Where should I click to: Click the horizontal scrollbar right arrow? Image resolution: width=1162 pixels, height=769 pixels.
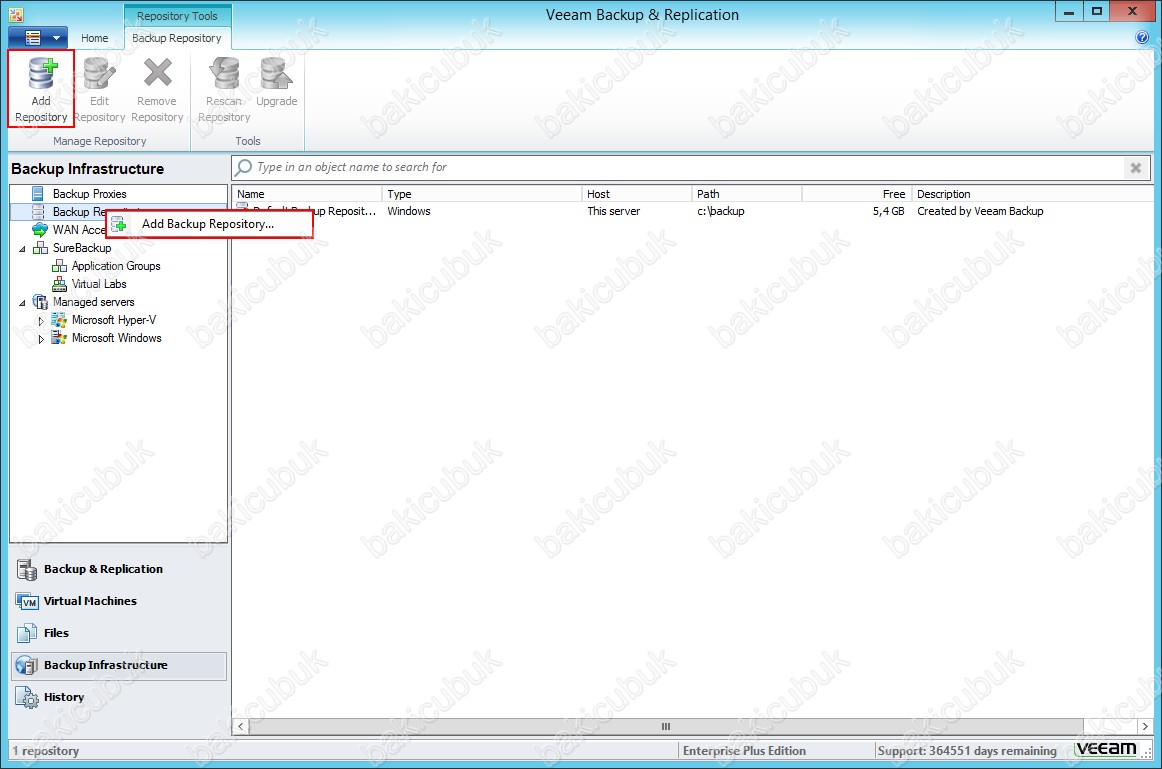pyautogui.click(x=1145, y=727)
